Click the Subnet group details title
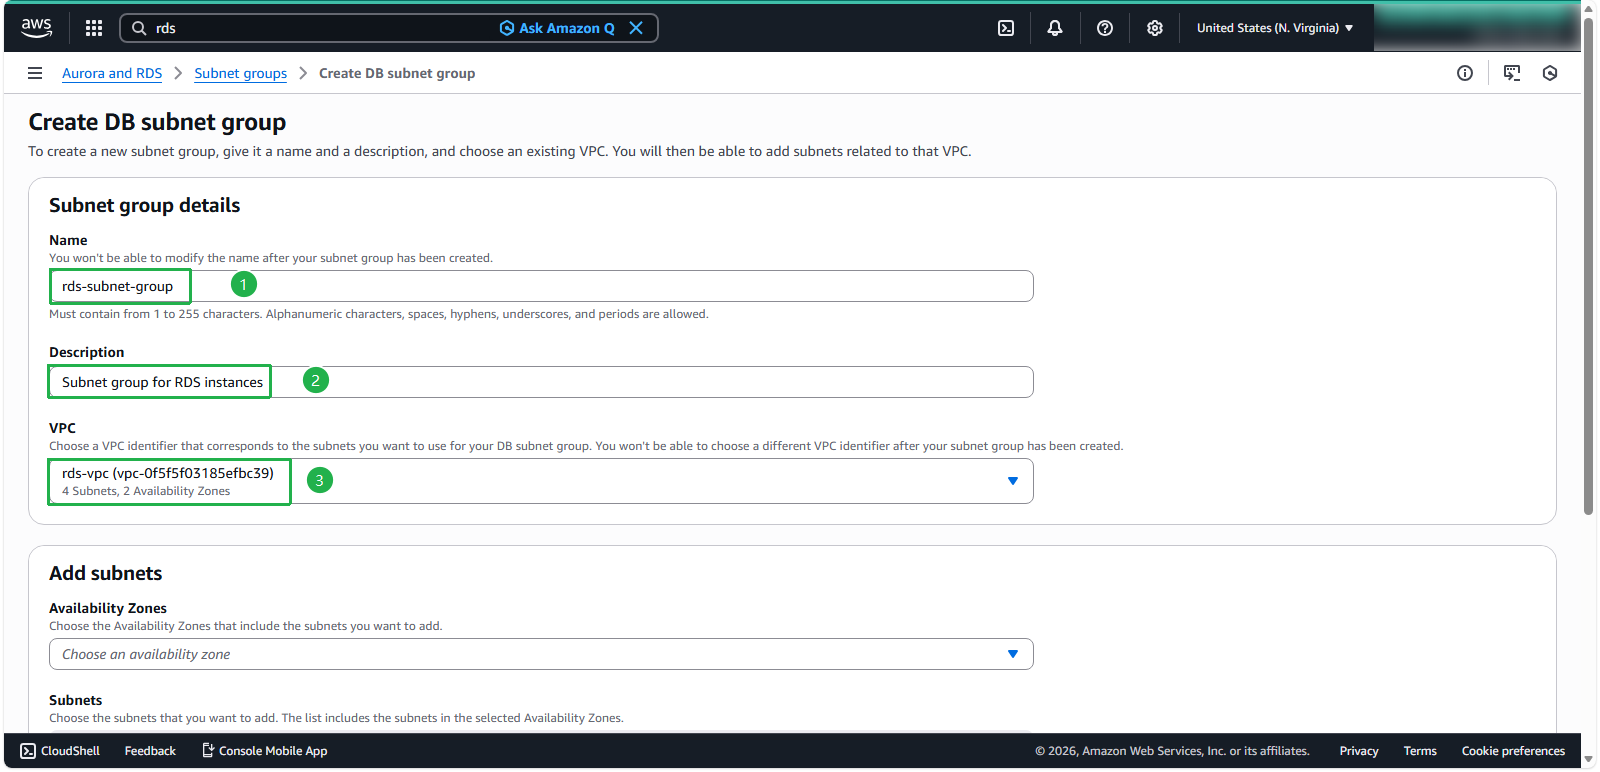The image size is (1600, 772). (144, 205)
